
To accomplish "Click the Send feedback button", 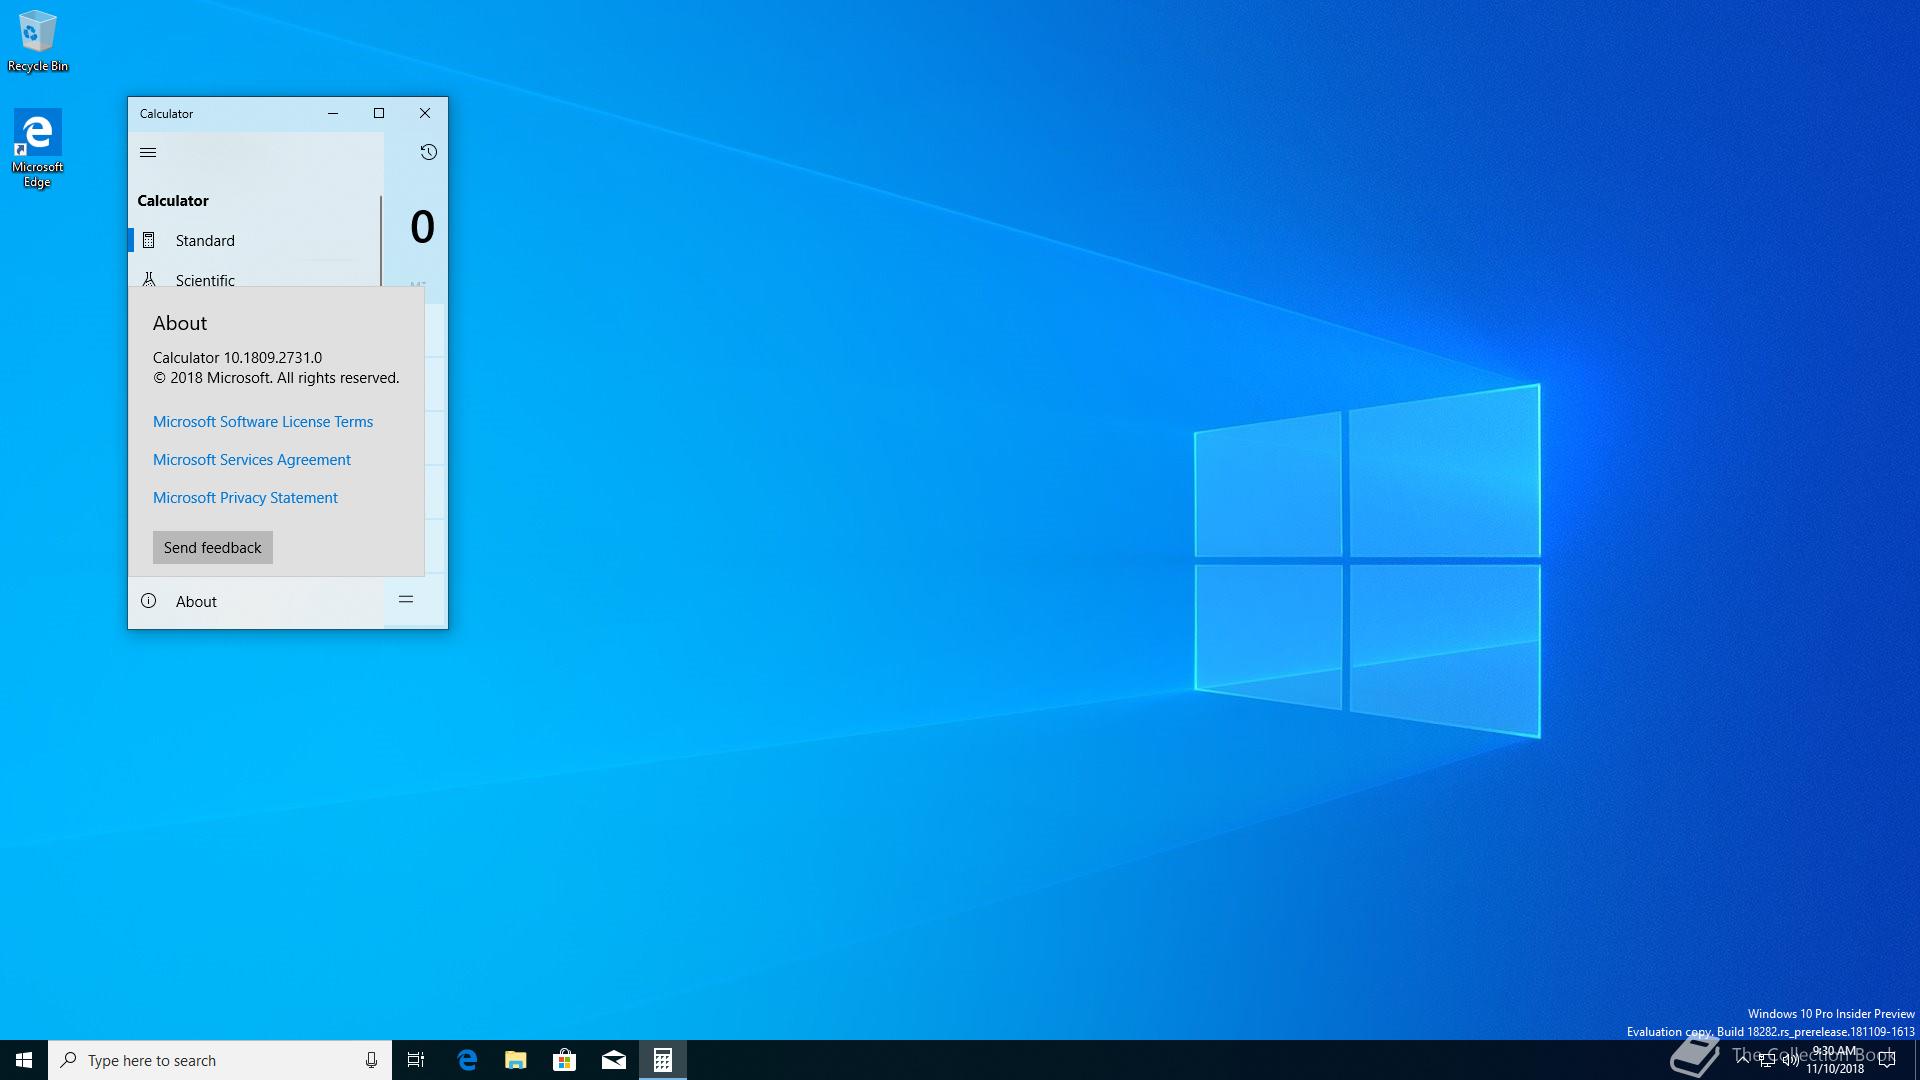I will [x=212, y=547].
